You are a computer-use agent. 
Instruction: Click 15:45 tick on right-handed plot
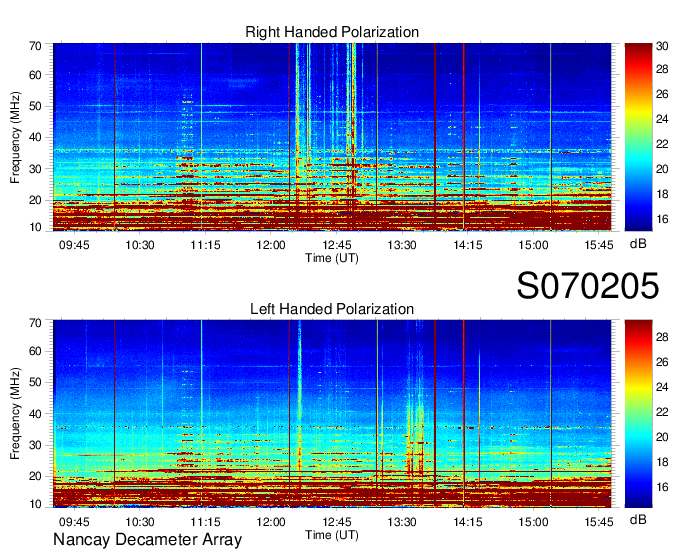coord(599,245)
